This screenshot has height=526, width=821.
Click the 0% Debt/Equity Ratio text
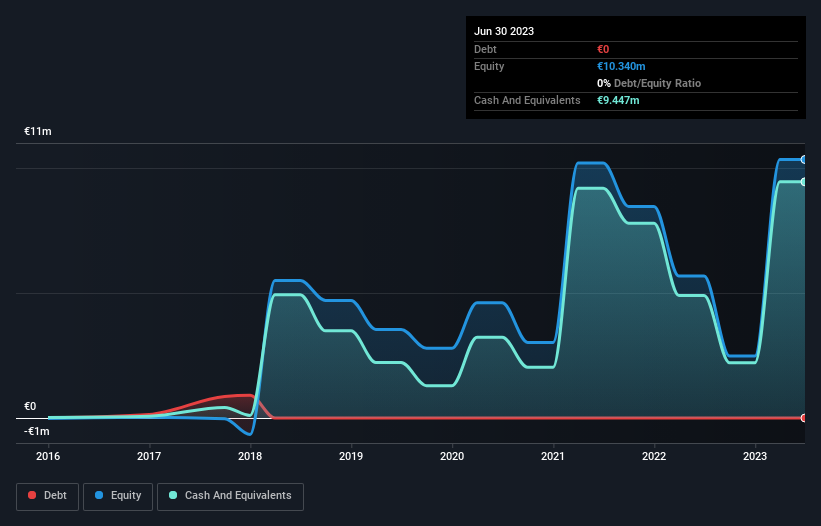[649, 83]
